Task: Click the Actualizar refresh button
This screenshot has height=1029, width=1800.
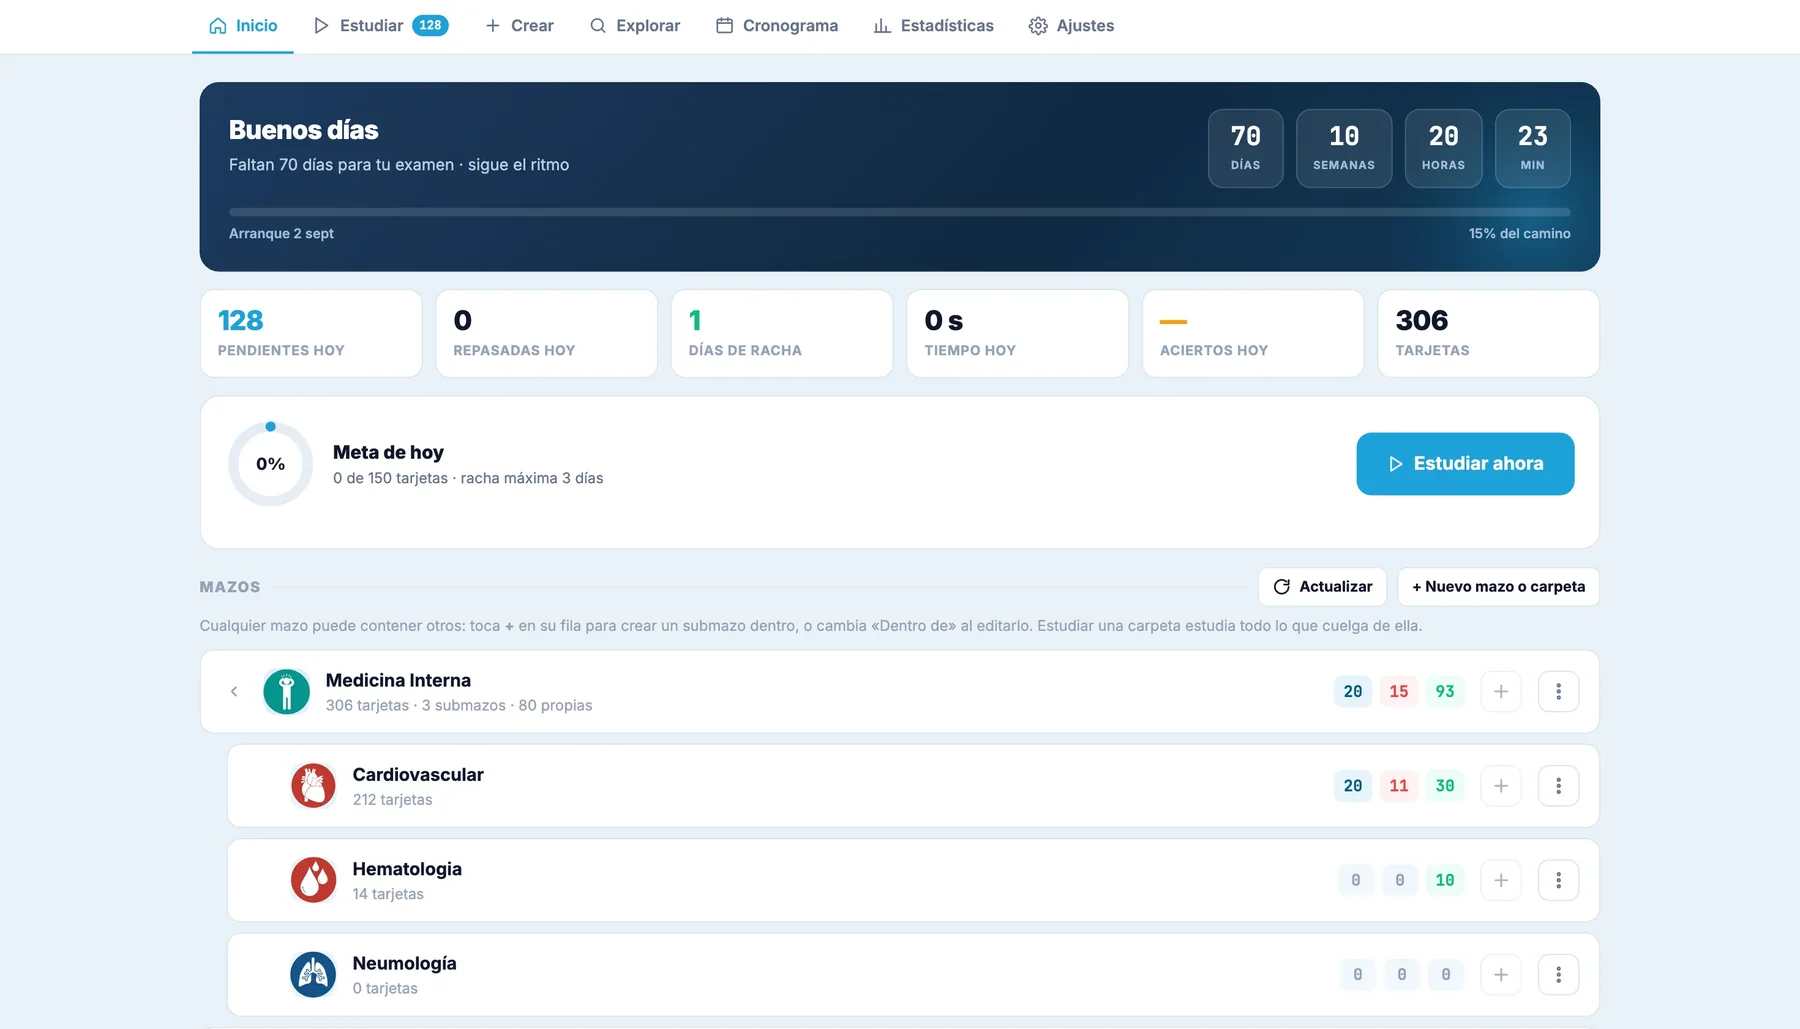Action: 1322,587
